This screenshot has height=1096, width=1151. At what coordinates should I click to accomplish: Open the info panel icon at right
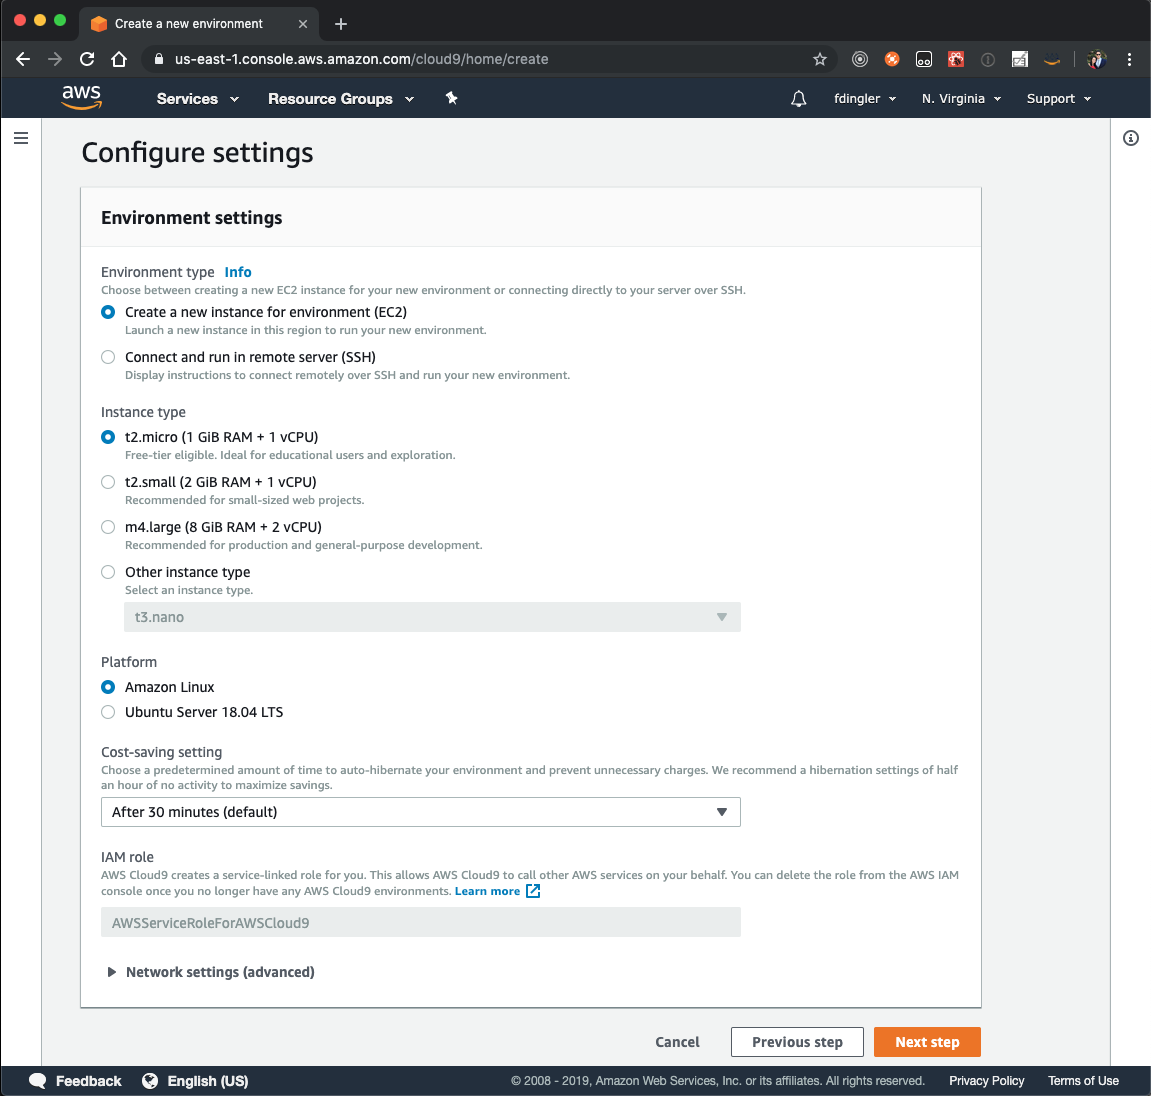click(1130, 138)
